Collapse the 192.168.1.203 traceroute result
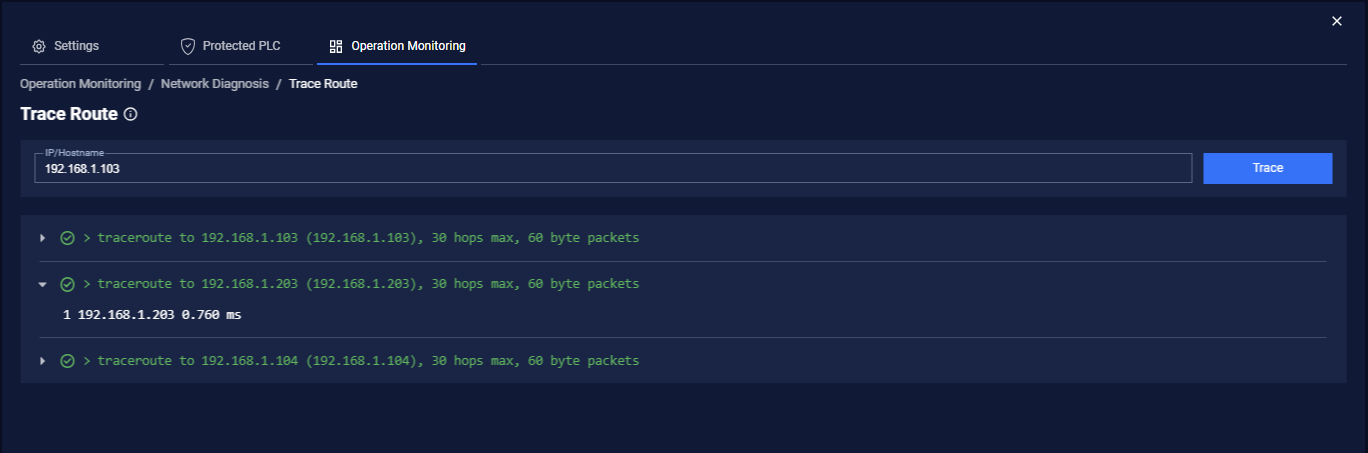Viewport: 1368px width, 453px height. point(42,284)
